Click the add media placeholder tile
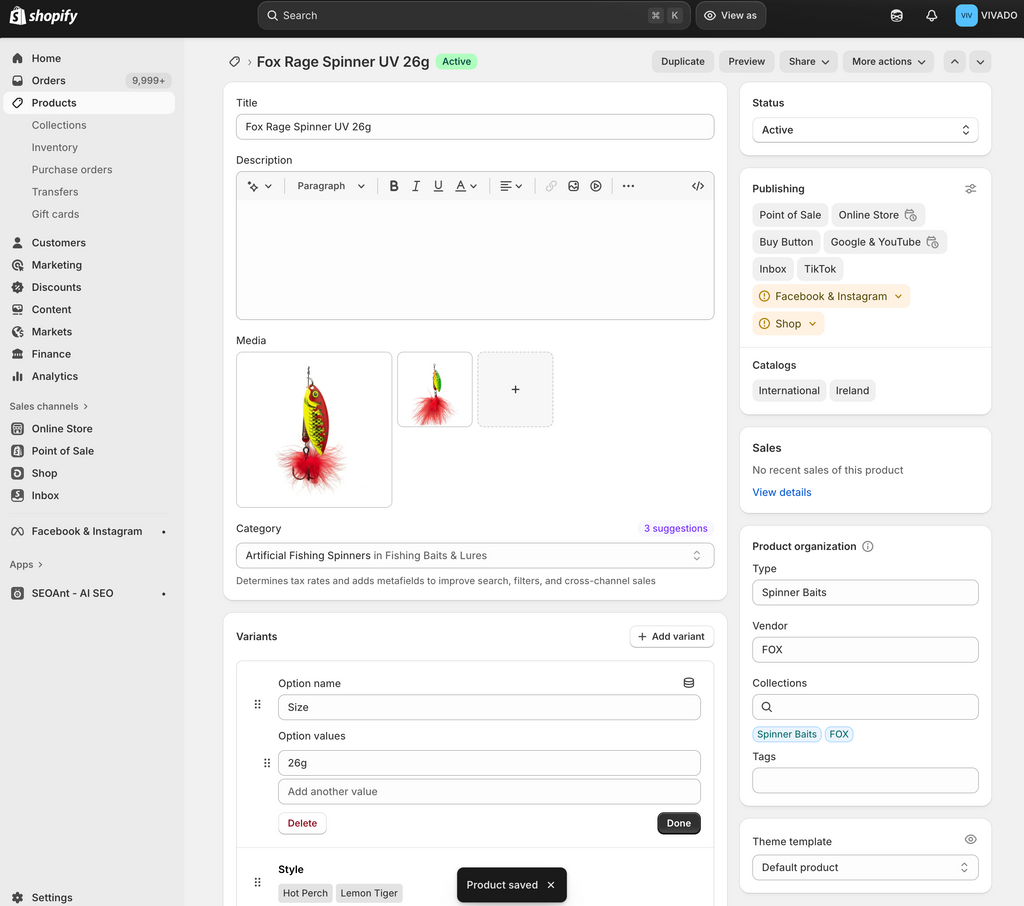Image resolution: width=1024 pixels, height=906 pixels. pos(515,389)
